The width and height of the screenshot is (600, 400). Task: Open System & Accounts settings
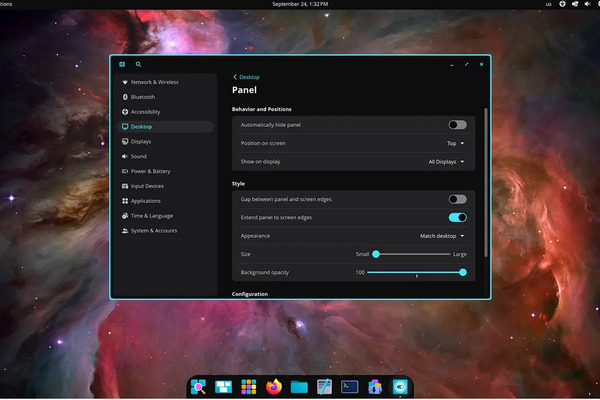pyautogui.click(x=165, y=231)
